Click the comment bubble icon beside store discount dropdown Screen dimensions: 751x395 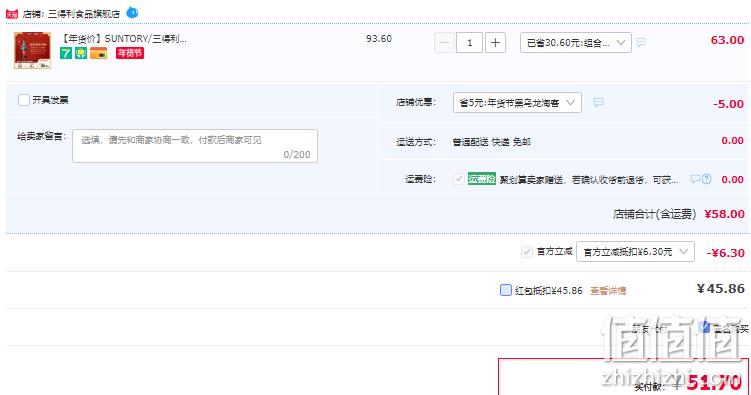[x=598, y=102]
